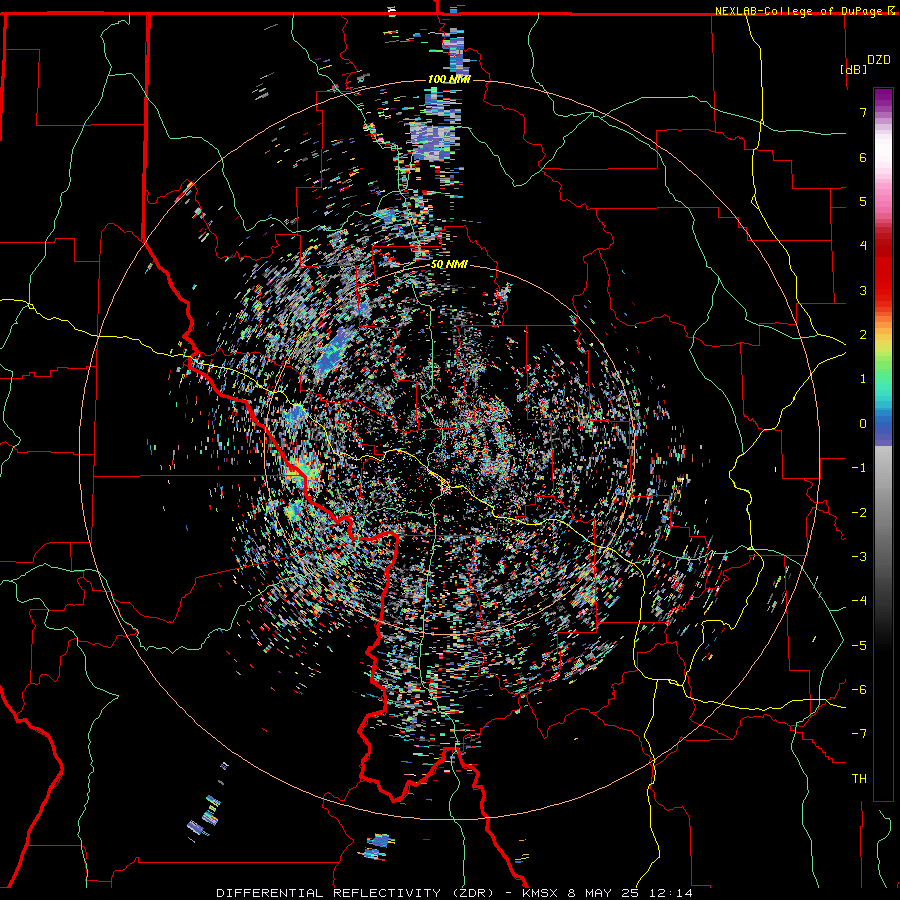Click the ZDR color scale bar
The width and height of the screenshot is (900, 900).
tap(883, 444)
